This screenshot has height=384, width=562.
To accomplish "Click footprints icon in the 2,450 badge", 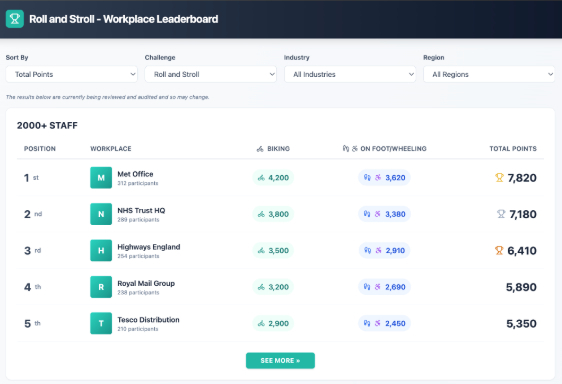I will point(367,323).
